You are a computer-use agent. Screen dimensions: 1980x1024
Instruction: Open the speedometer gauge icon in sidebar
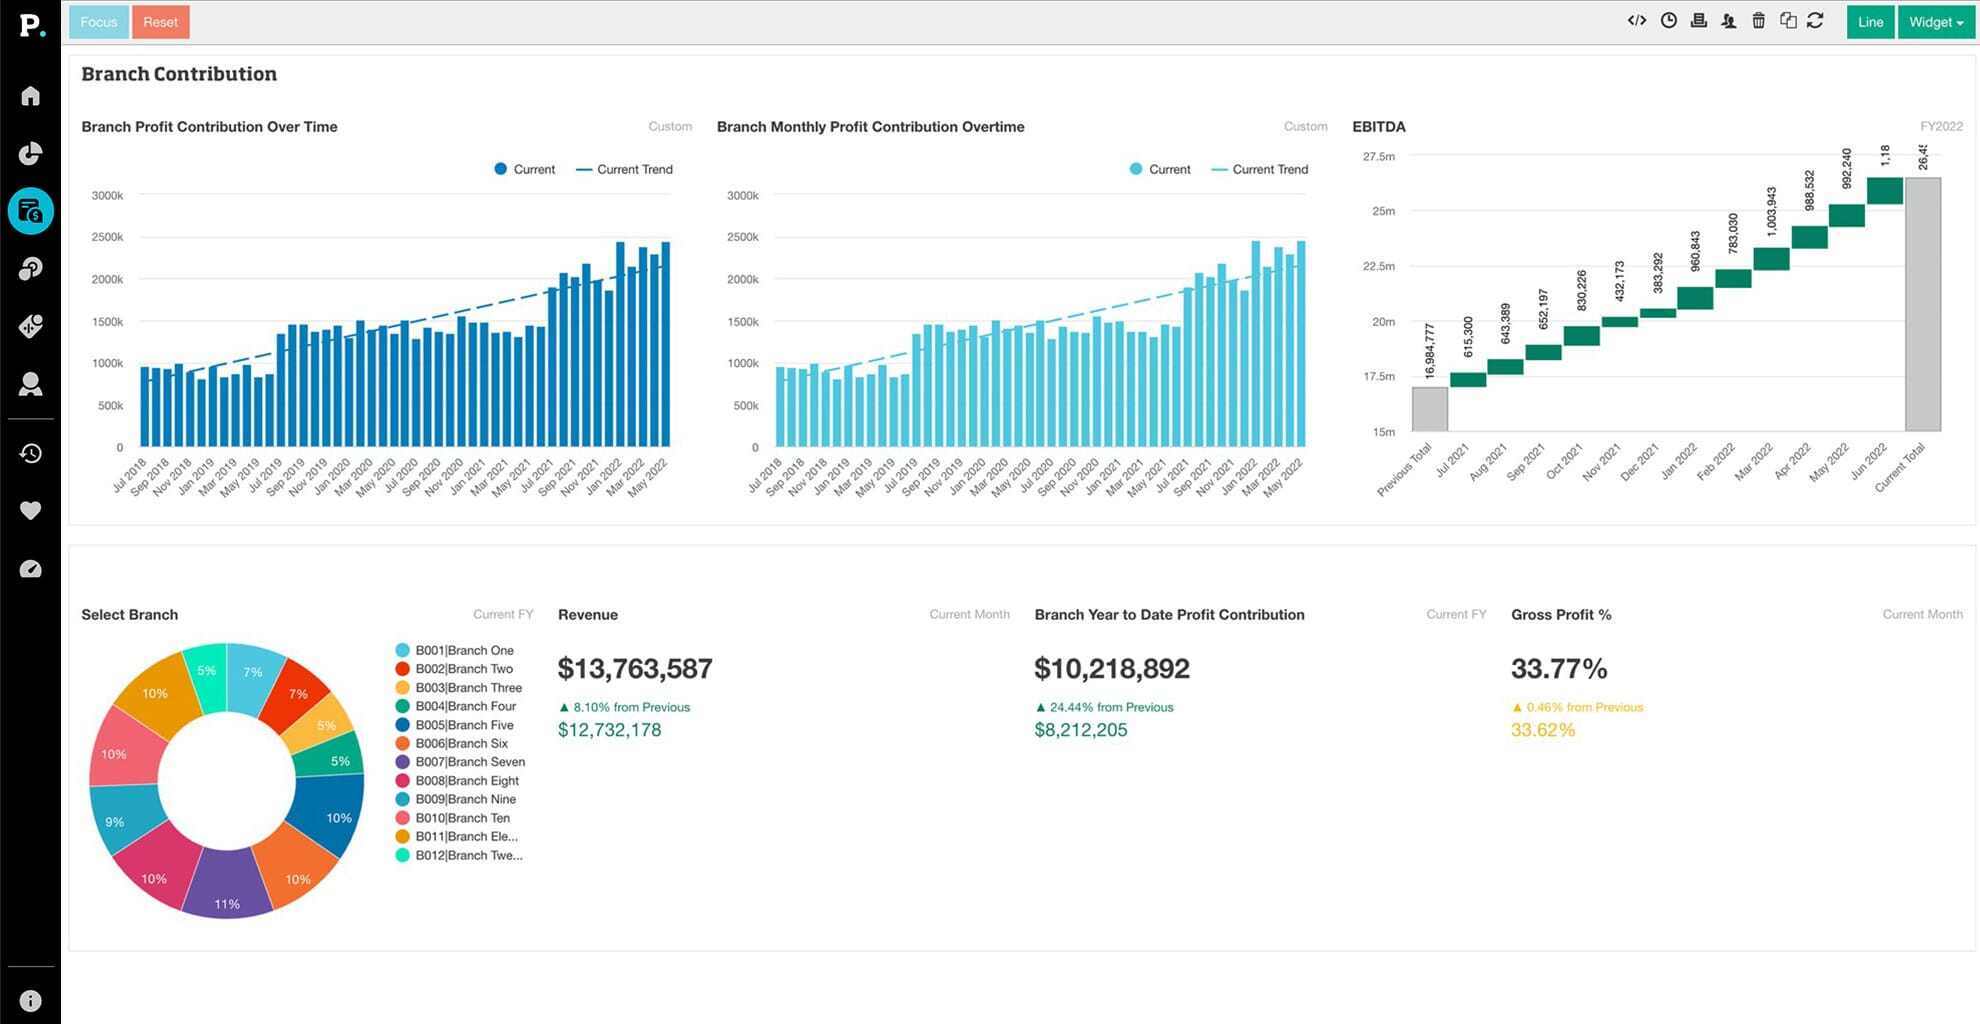31,569
